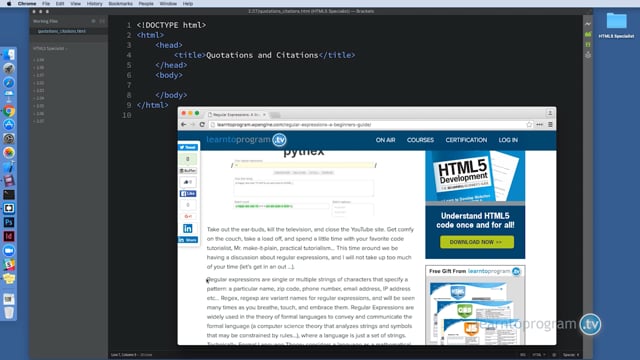Click the Facebook Like button

tap(188, 193)
